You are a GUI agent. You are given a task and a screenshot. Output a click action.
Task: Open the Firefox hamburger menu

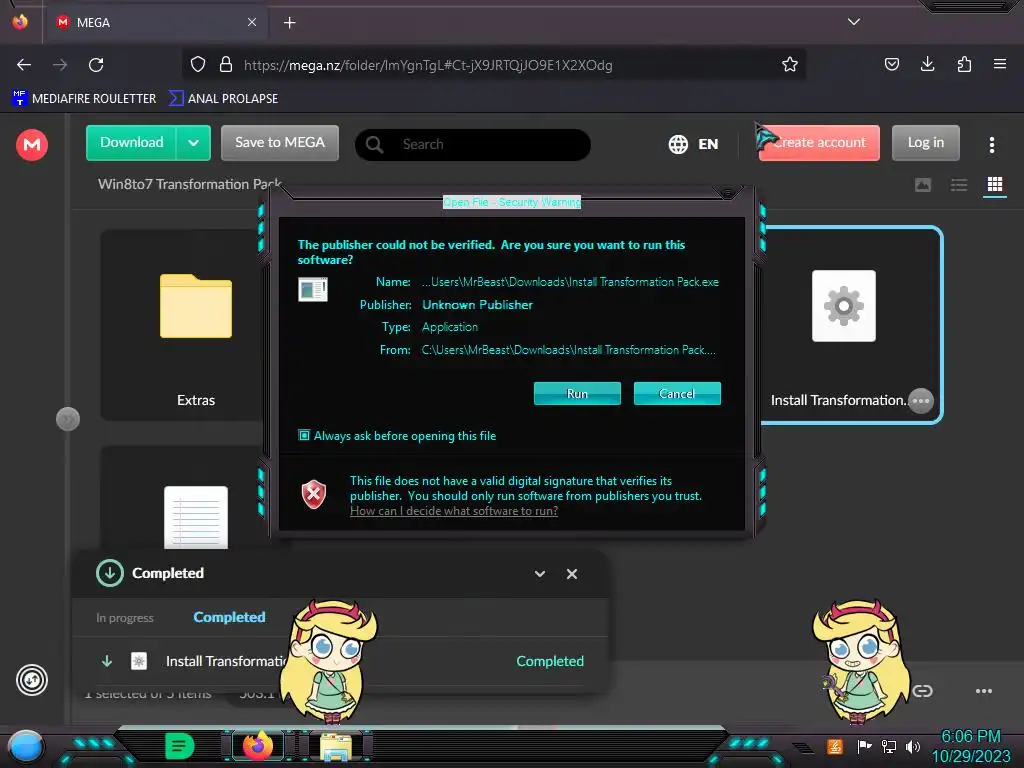1000,64
